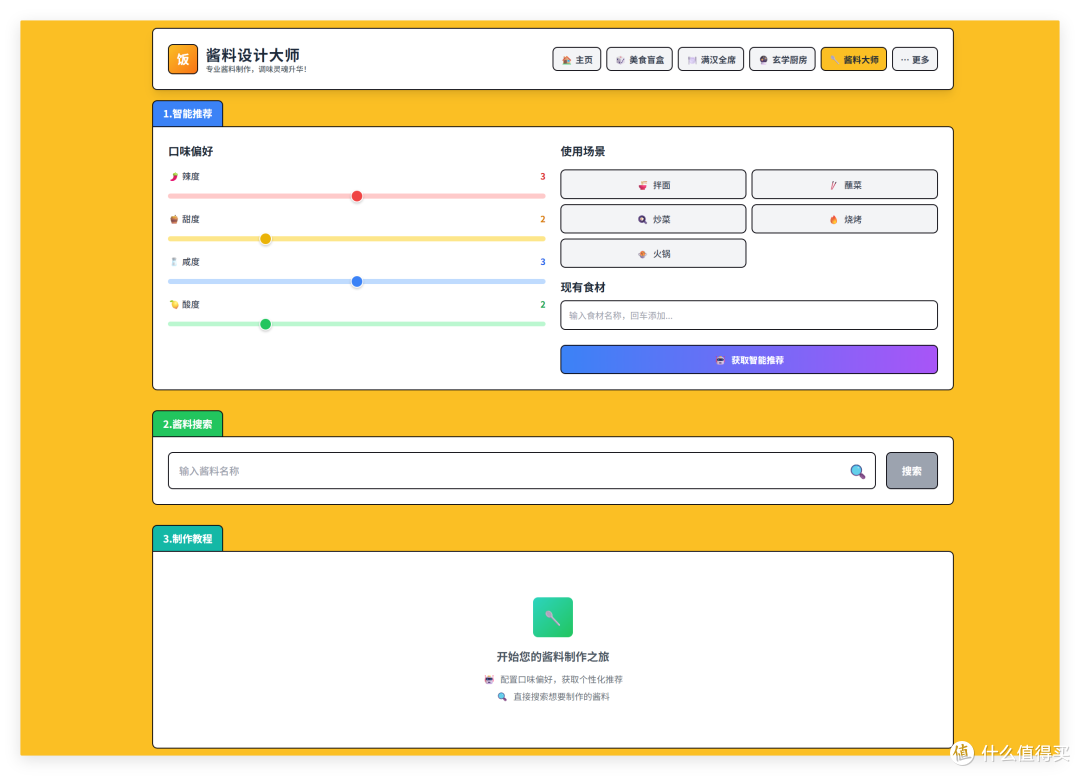1080x776 pixels.
Task: Click the gray 搜索 button
Action: tap(911, 471)
